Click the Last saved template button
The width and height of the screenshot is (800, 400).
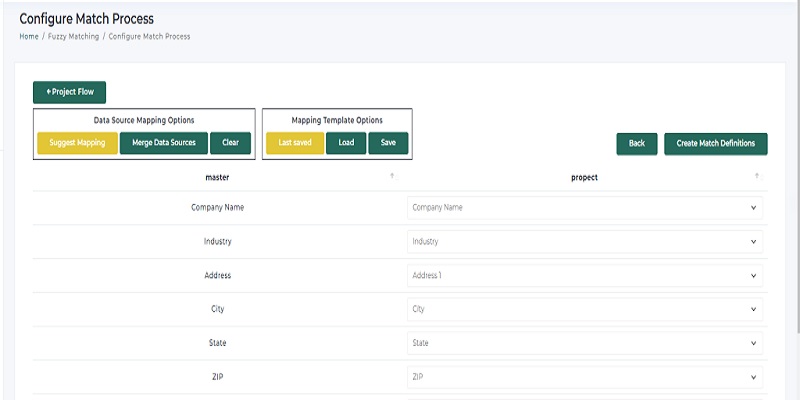295,143
